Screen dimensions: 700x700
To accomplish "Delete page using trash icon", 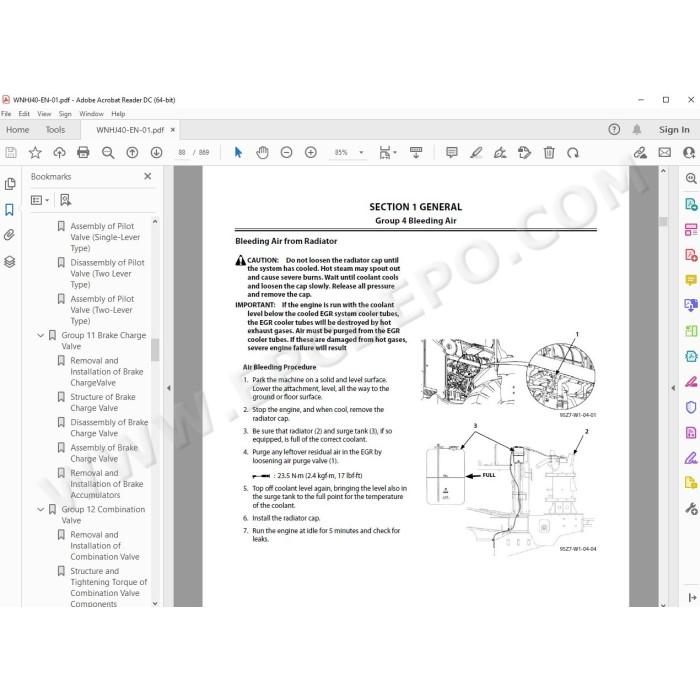I will tap(549, 153).
